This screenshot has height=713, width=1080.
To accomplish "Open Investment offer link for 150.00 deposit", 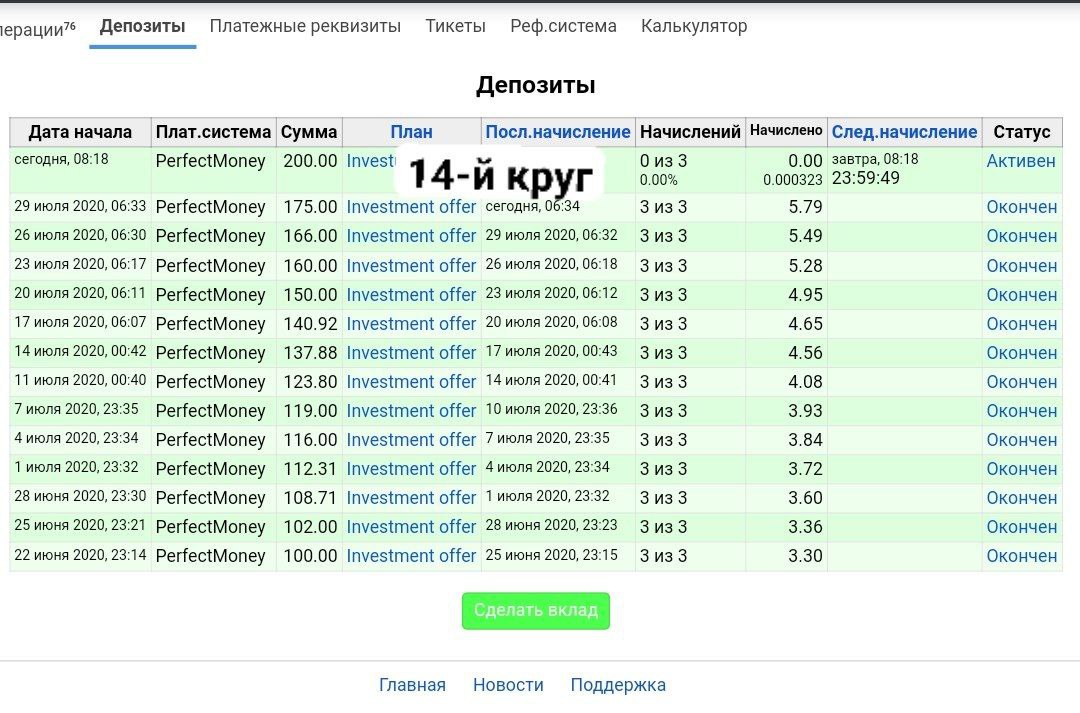I will [x=411, y=294].
